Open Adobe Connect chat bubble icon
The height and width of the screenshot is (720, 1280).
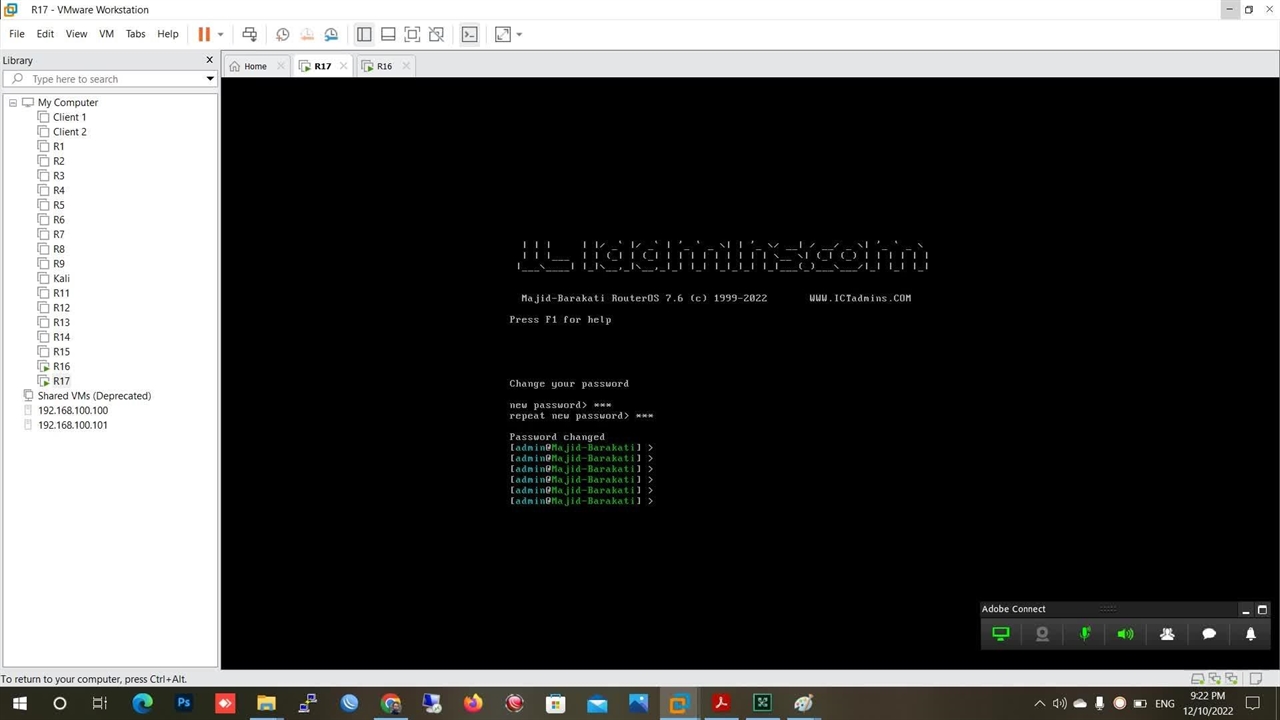point(1208,634)
